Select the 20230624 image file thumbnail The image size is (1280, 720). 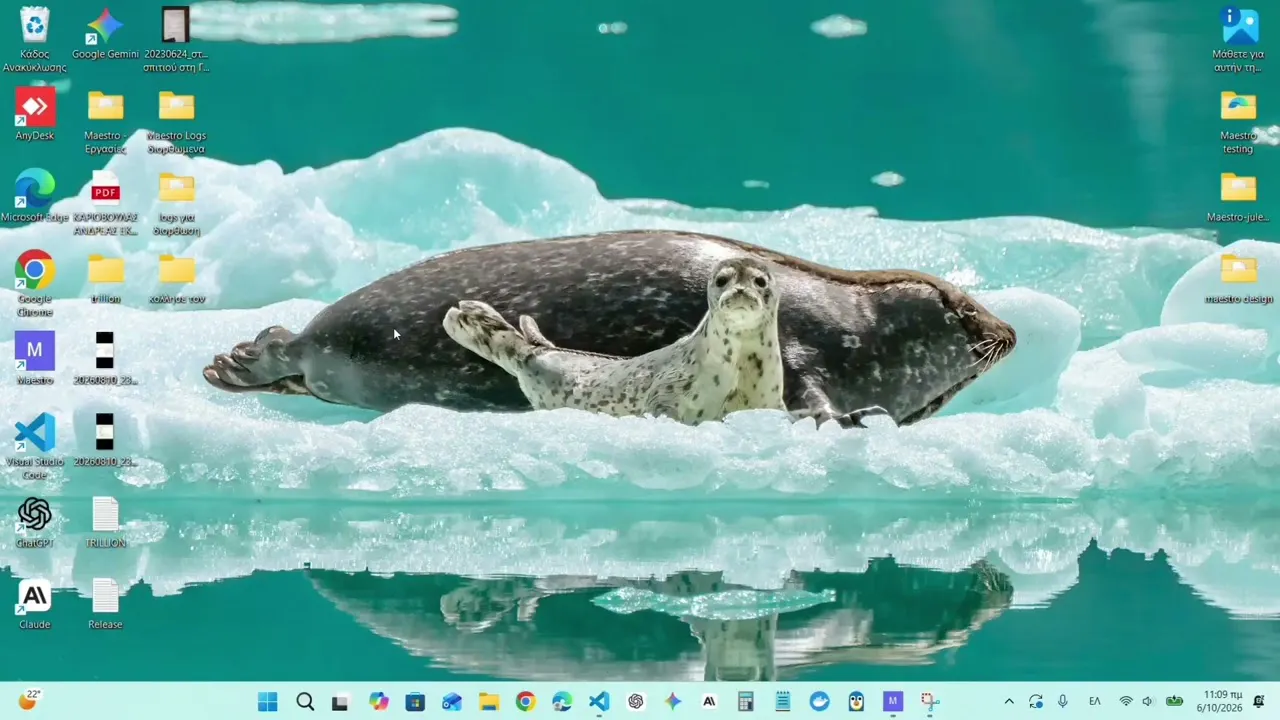pyautogui.click(x=176, y=25)
